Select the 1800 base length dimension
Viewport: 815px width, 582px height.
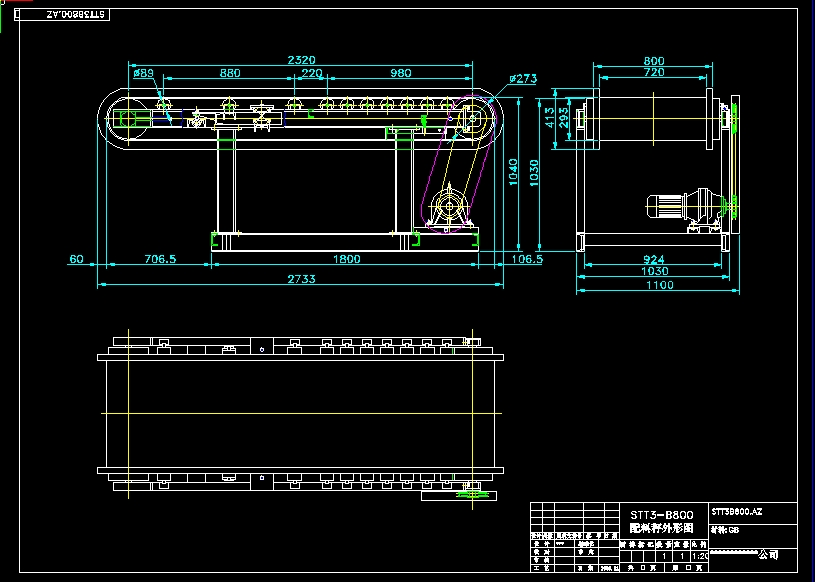346,259
